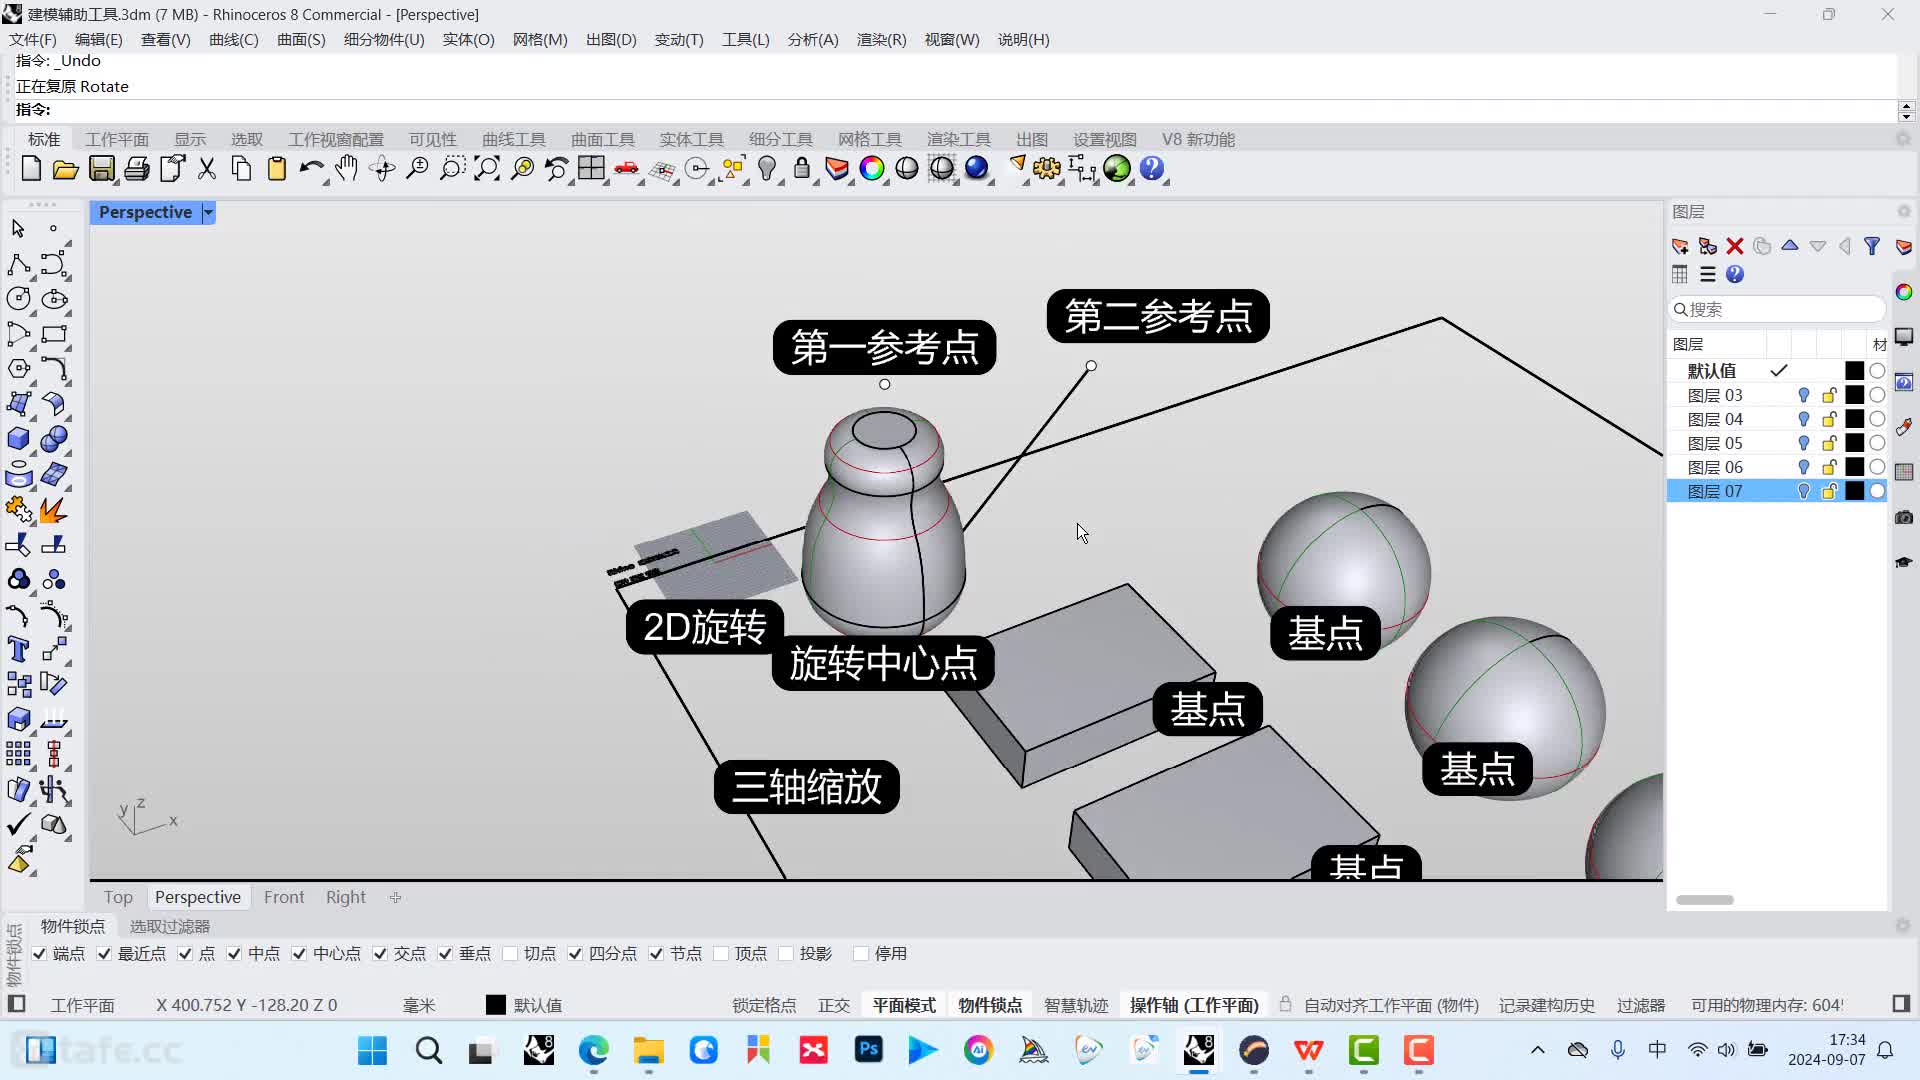Viewport: 1920px width, 1080px height.
Task: Toggle the 中心点 snap checkbox
Action: (299, 954)
